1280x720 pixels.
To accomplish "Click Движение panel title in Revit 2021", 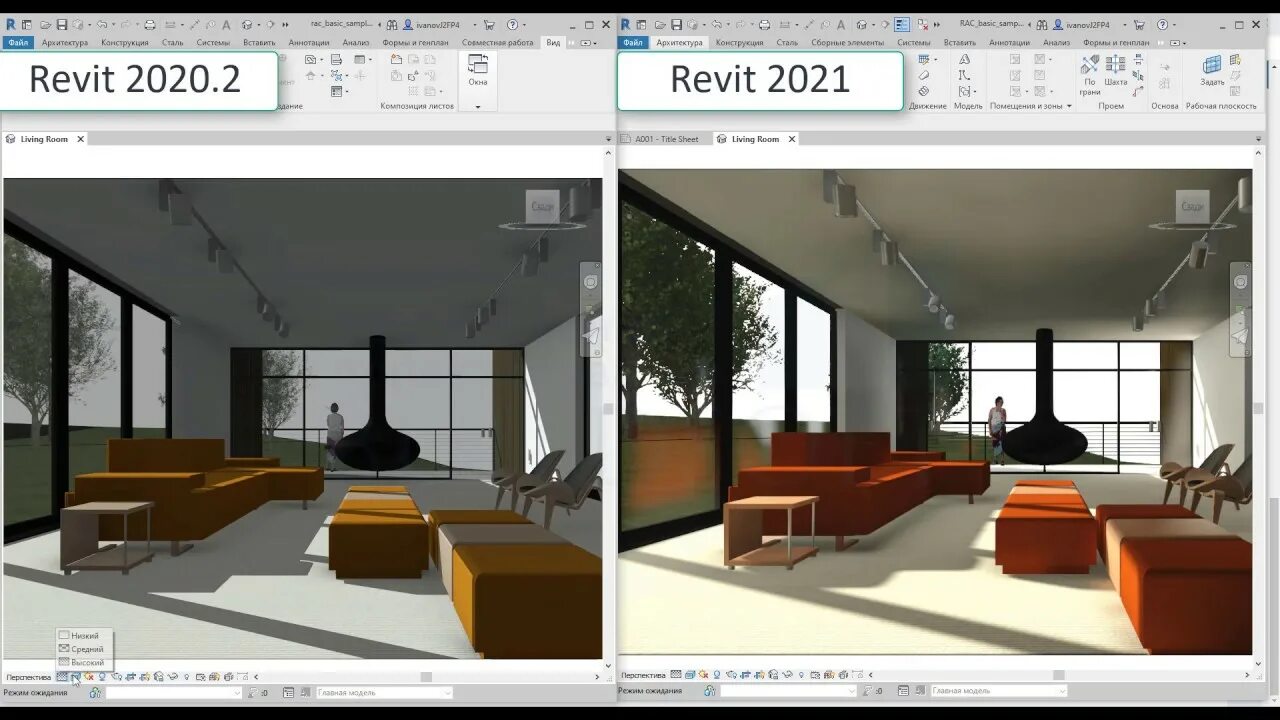I will pyautogui.click(x=928, y=106).
